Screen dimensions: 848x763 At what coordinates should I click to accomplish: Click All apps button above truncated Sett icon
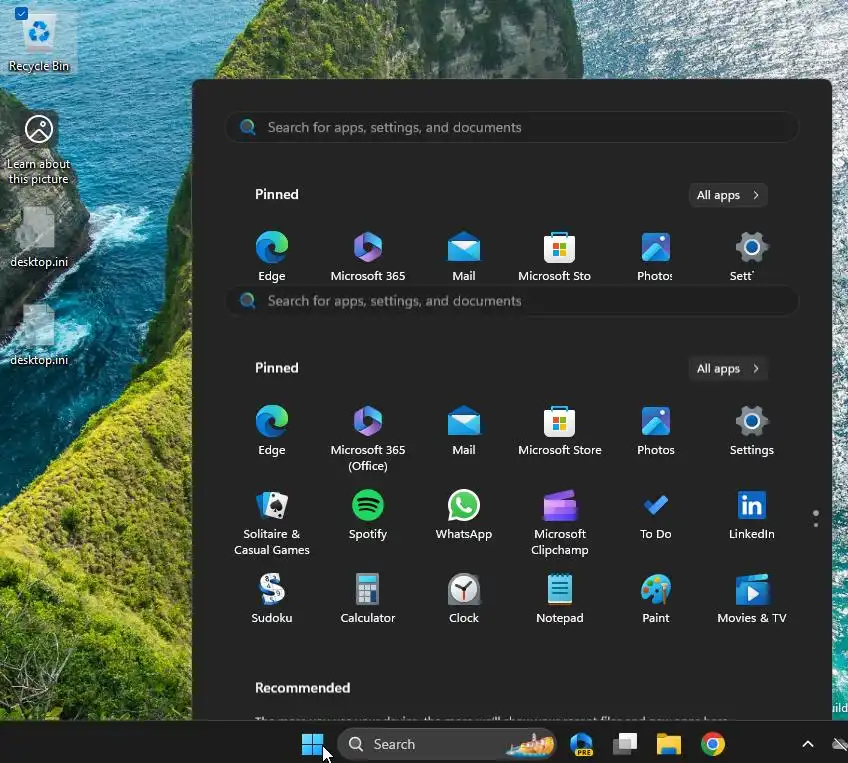coord(728,195)
